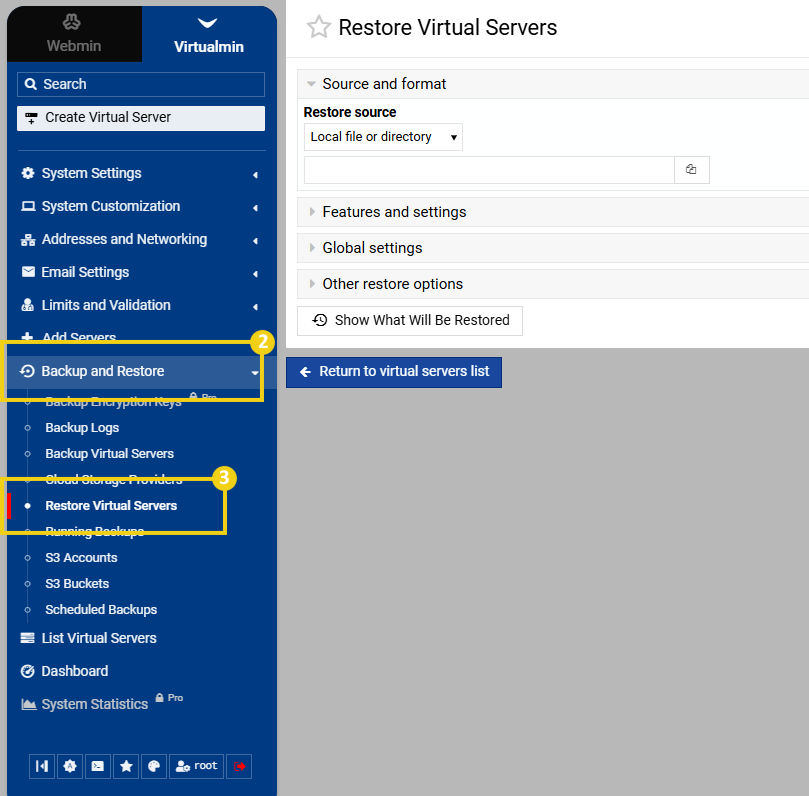Expand the Global settings section
Viewport: 809px width, 796px height.
pyautogui.click(x=371, y=247)
